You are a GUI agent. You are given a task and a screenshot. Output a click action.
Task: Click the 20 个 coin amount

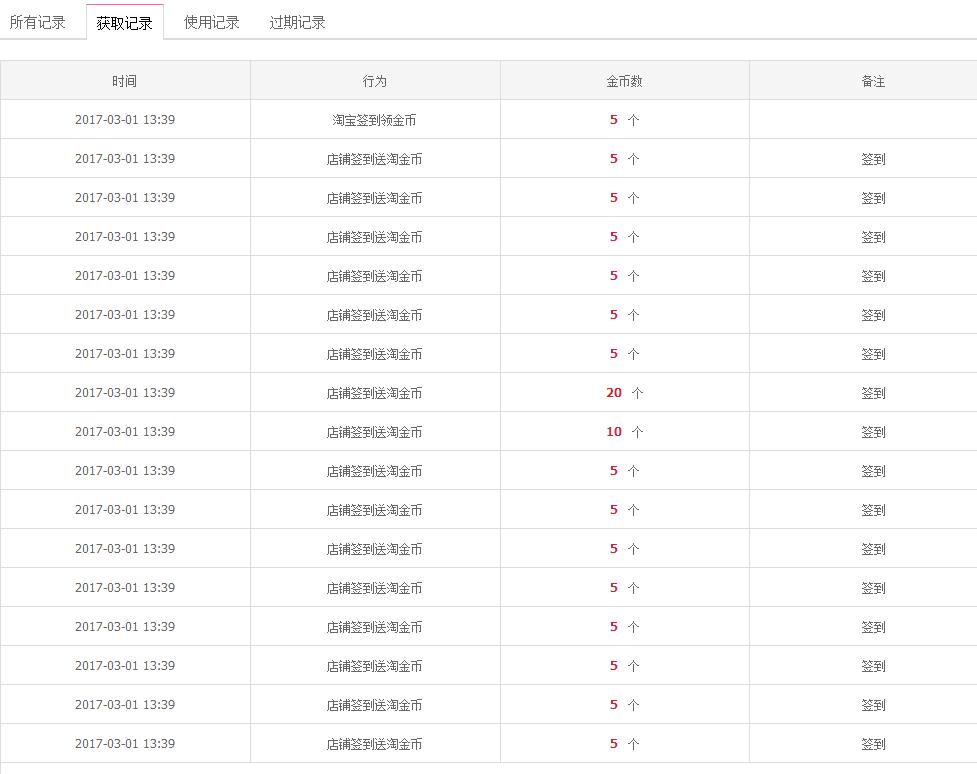pyautogui.click(x=624, y=393)
